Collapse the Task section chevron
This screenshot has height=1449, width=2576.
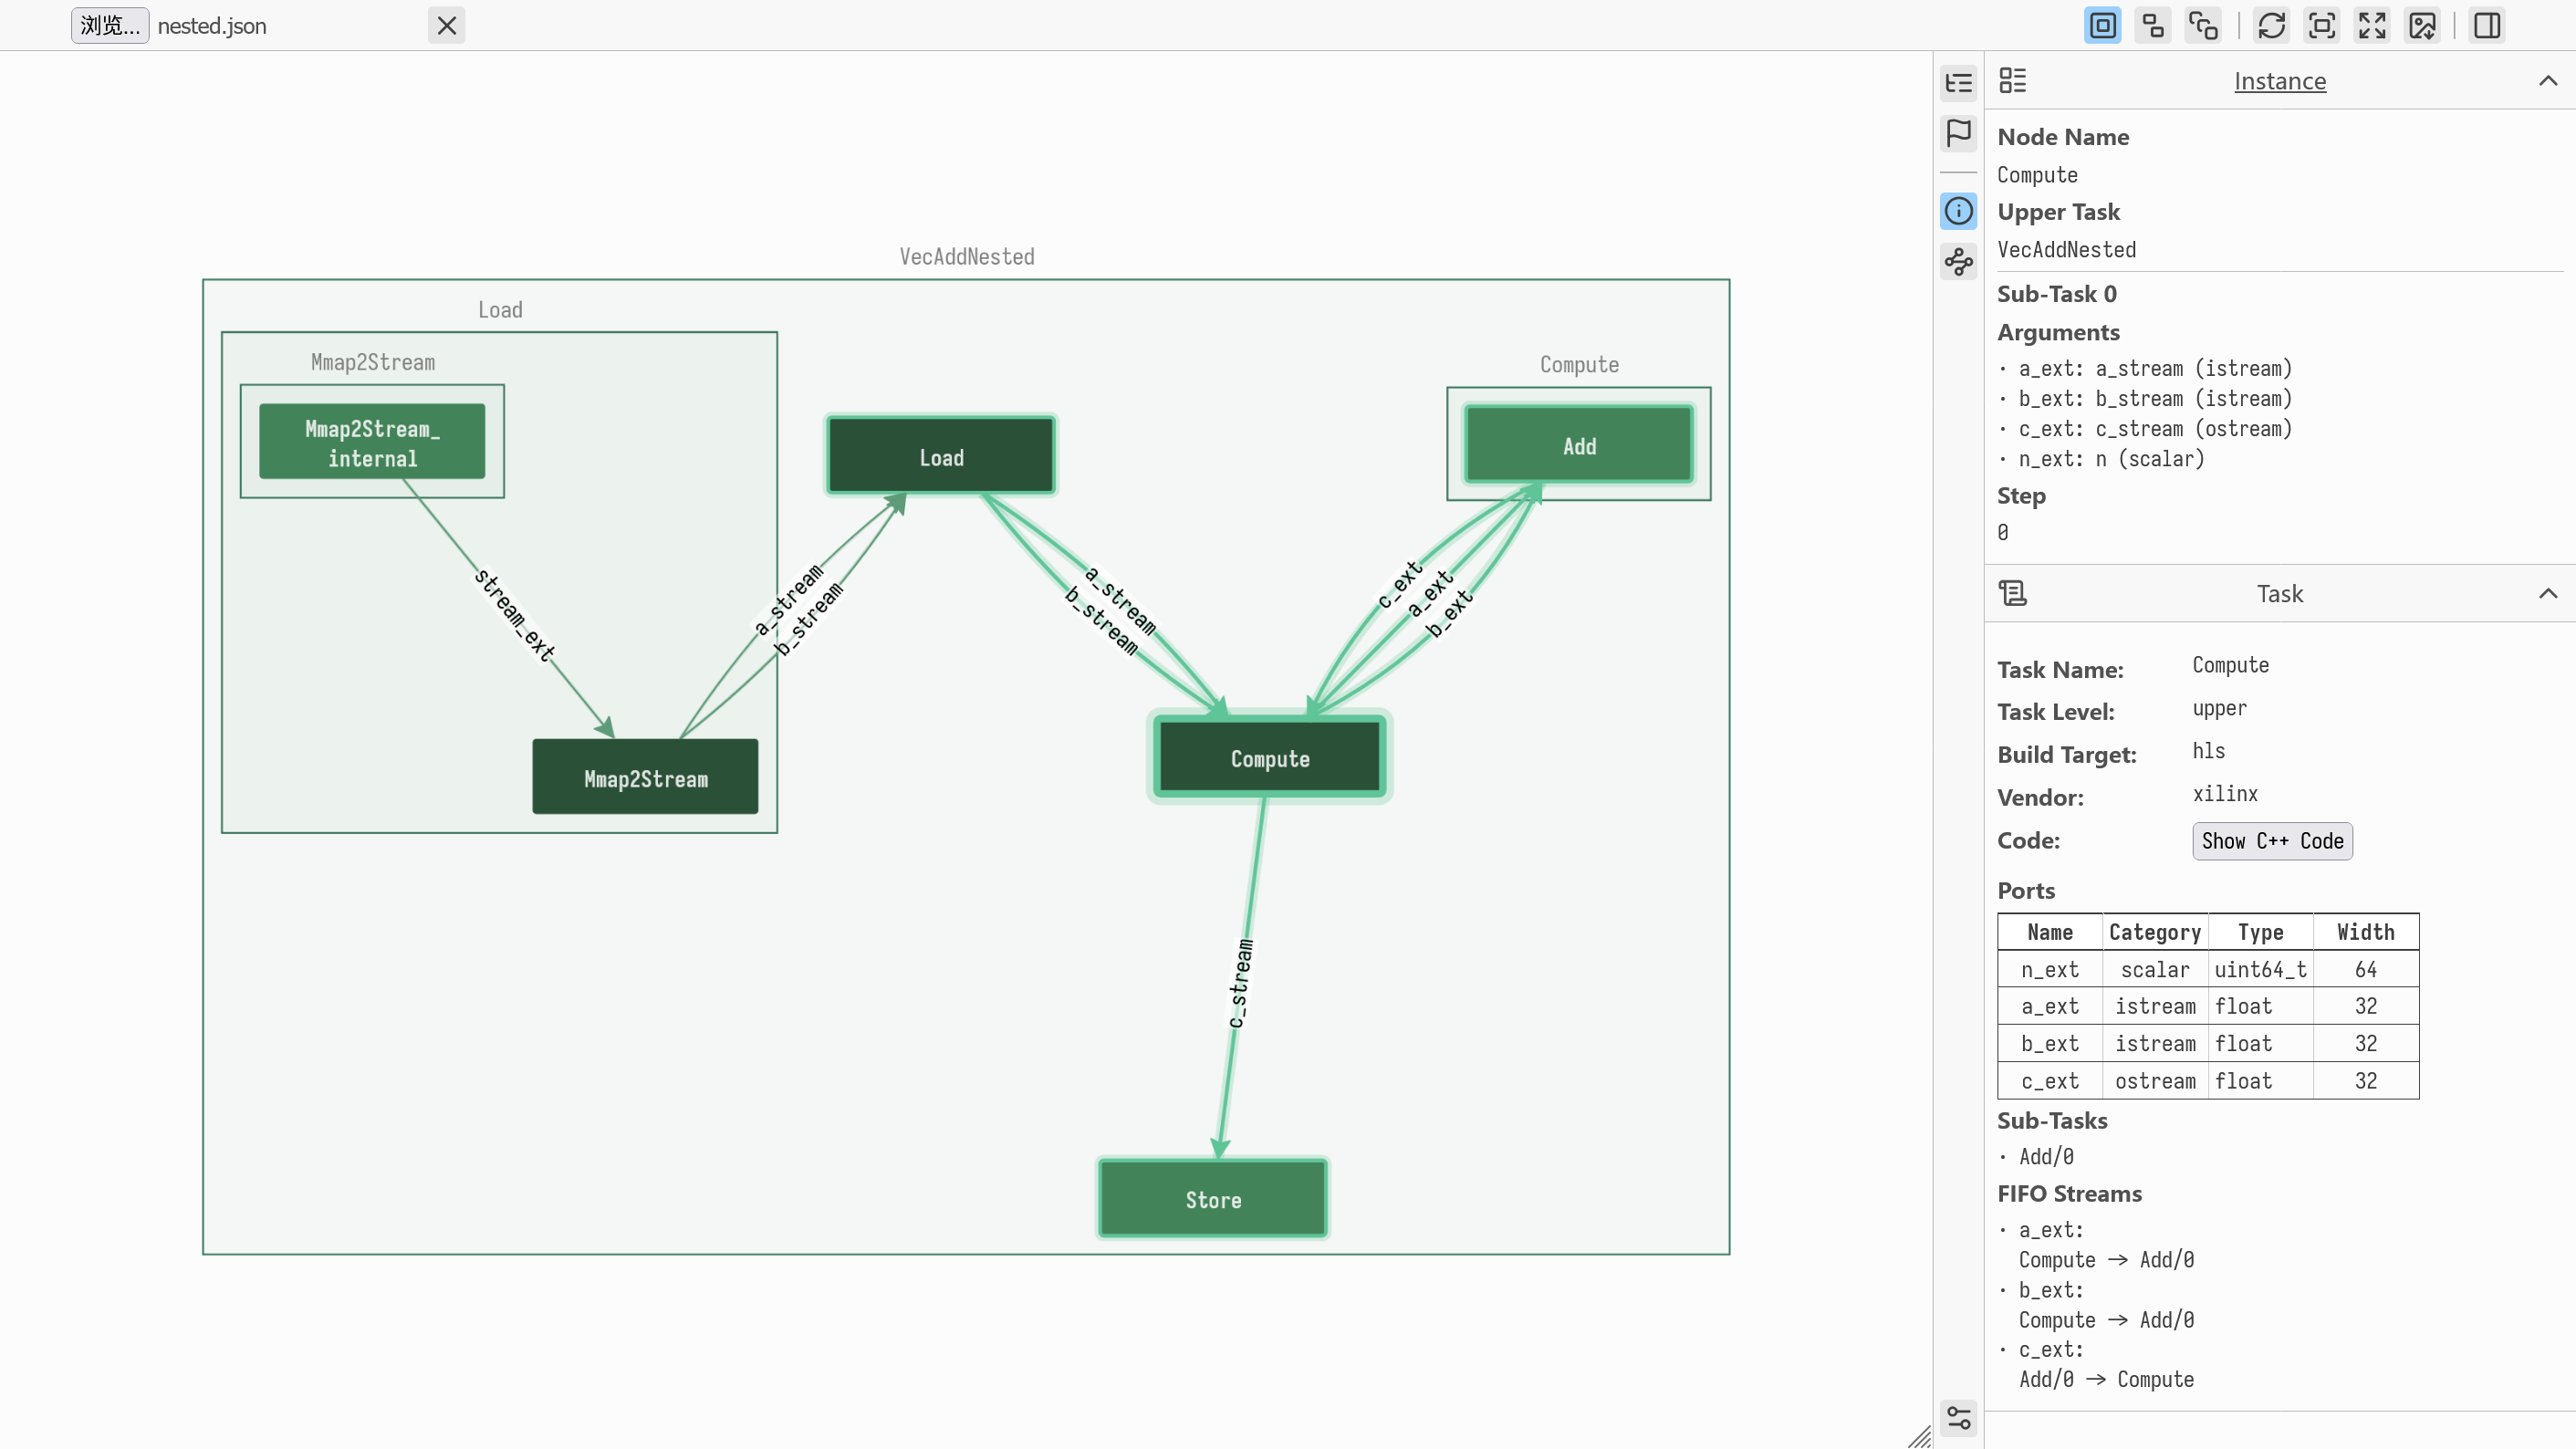click(2548, 594)
